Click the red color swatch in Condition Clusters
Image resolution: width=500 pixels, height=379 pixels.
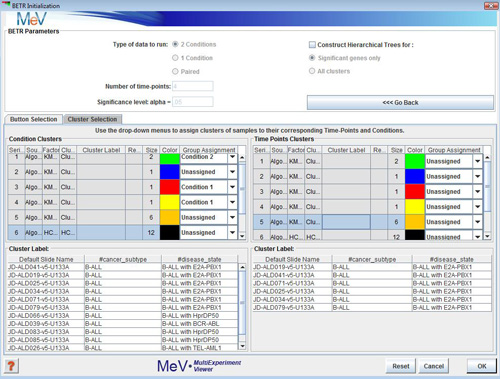(170, 187)
